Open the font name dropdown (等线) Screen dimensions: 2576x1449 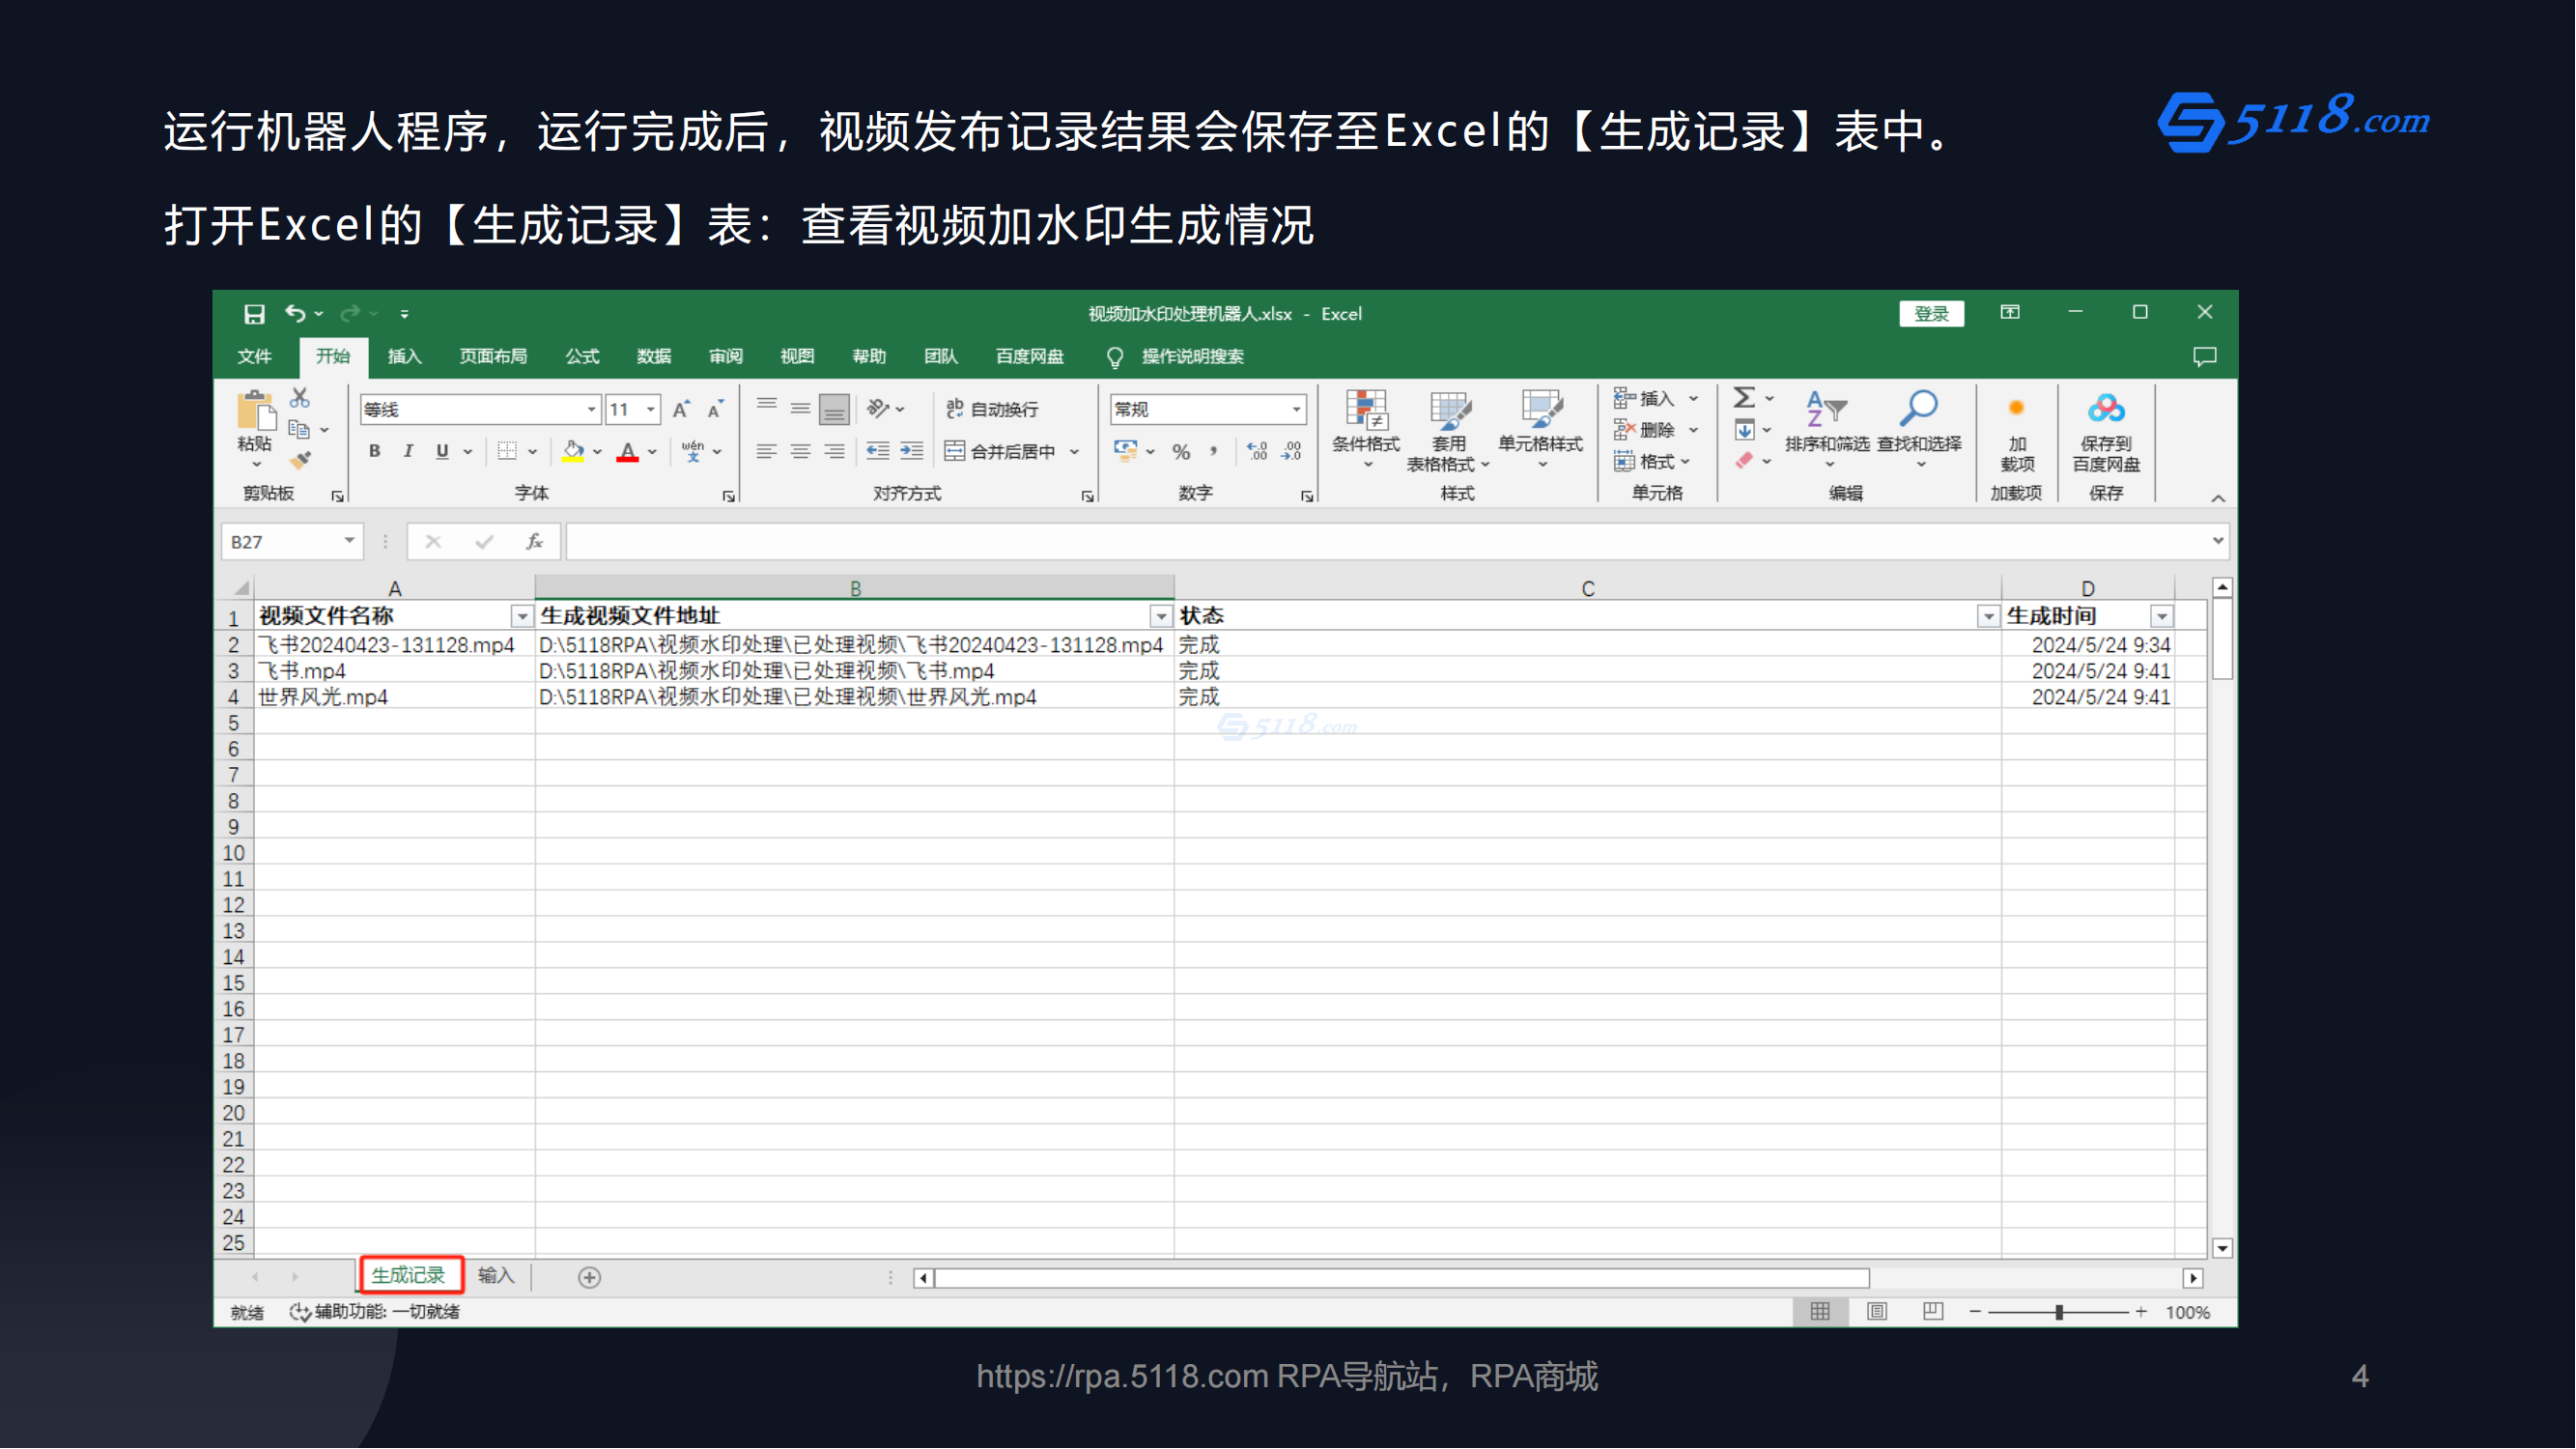point(591,410)
